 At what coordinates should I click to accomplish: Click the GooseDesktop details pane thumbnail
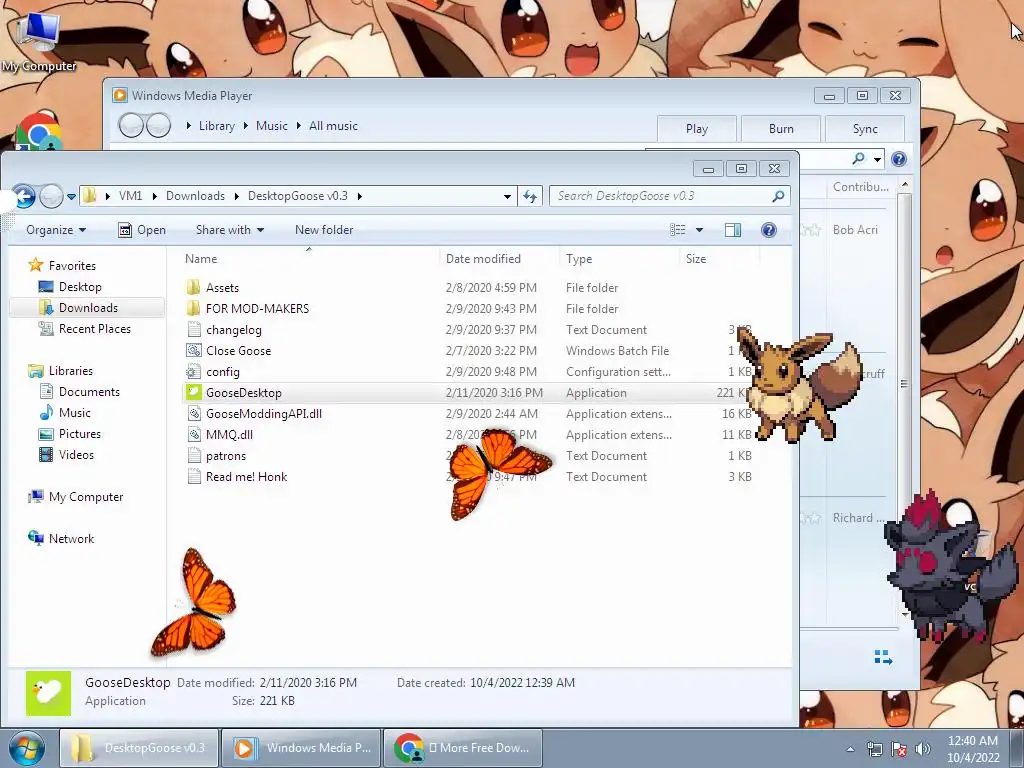pos(48,693)
